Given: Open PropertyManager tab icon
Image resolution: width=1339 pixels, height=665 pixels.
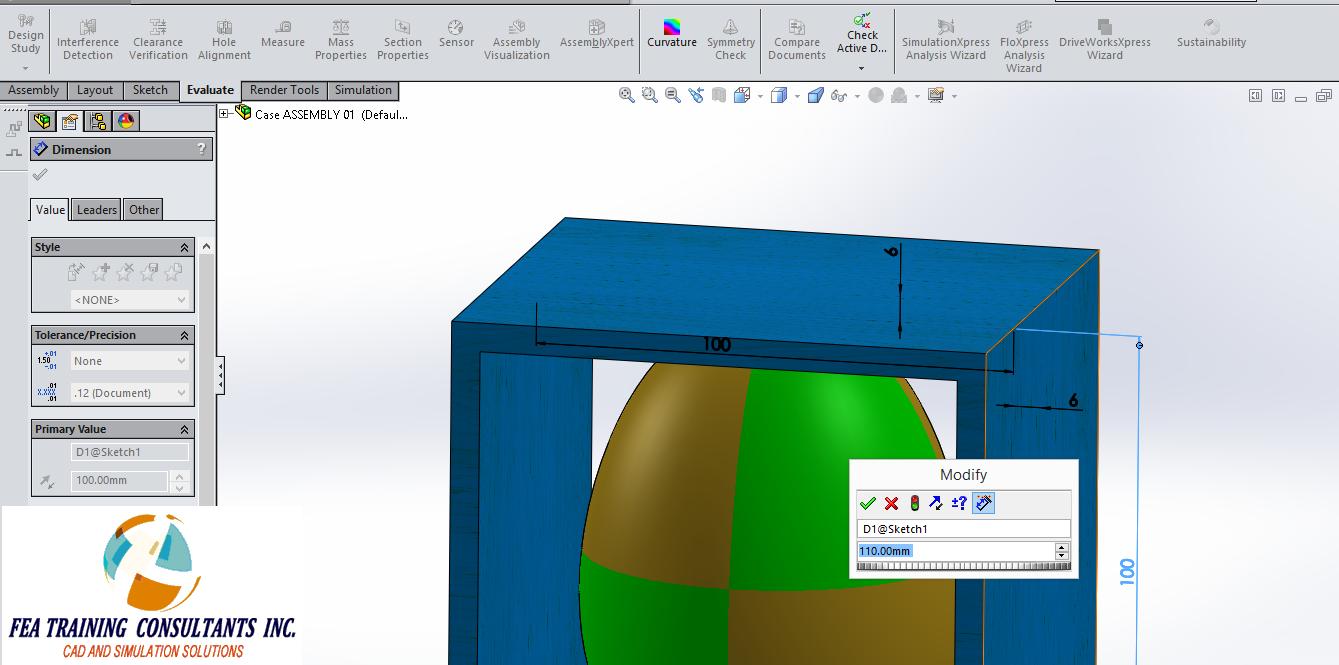Looking at the screenshot, I should pos(69,121).
